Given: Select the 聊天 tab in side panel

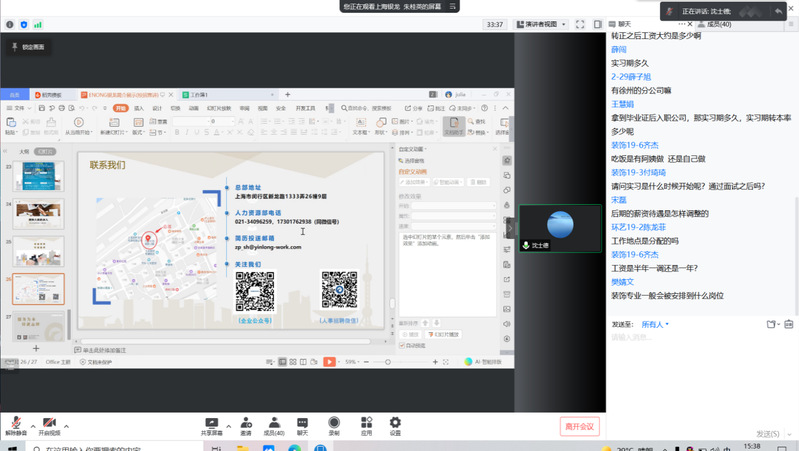Looking at the screenshot, I should (x=624, y=24).
